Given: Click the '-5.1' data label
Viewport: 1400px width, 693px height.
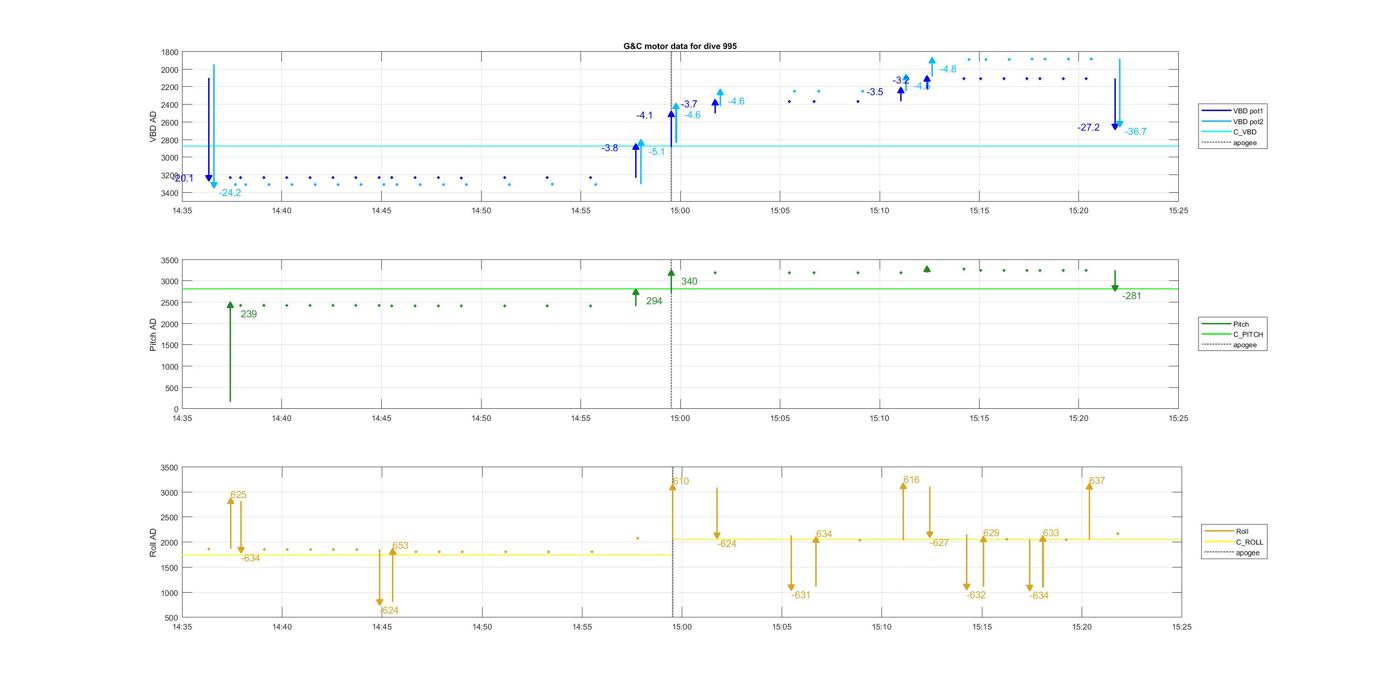Looking at the screenshot, I should pyautogui.click(x=656, y=152).
